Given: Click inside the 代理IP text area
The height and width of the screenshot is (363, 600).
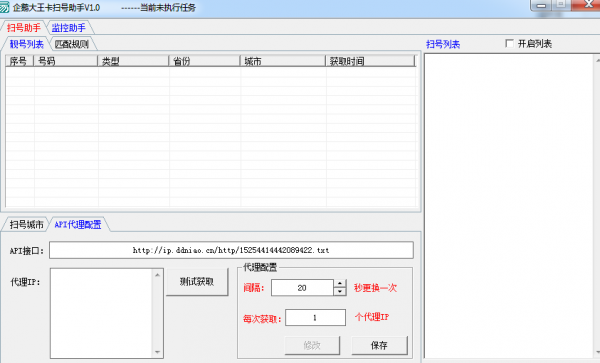Looking at the screenshot, I should (101, 313).
